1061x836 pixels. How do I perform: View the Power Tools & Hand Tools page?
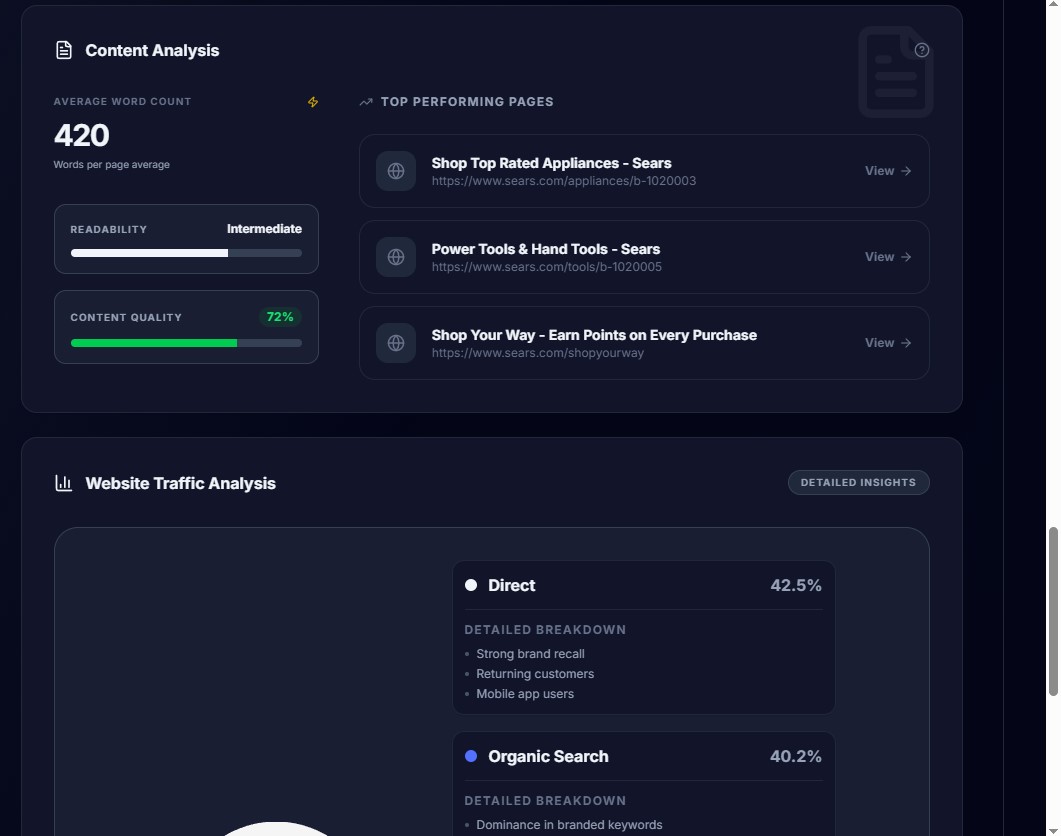pyautogui.click(x=888, y=257)
